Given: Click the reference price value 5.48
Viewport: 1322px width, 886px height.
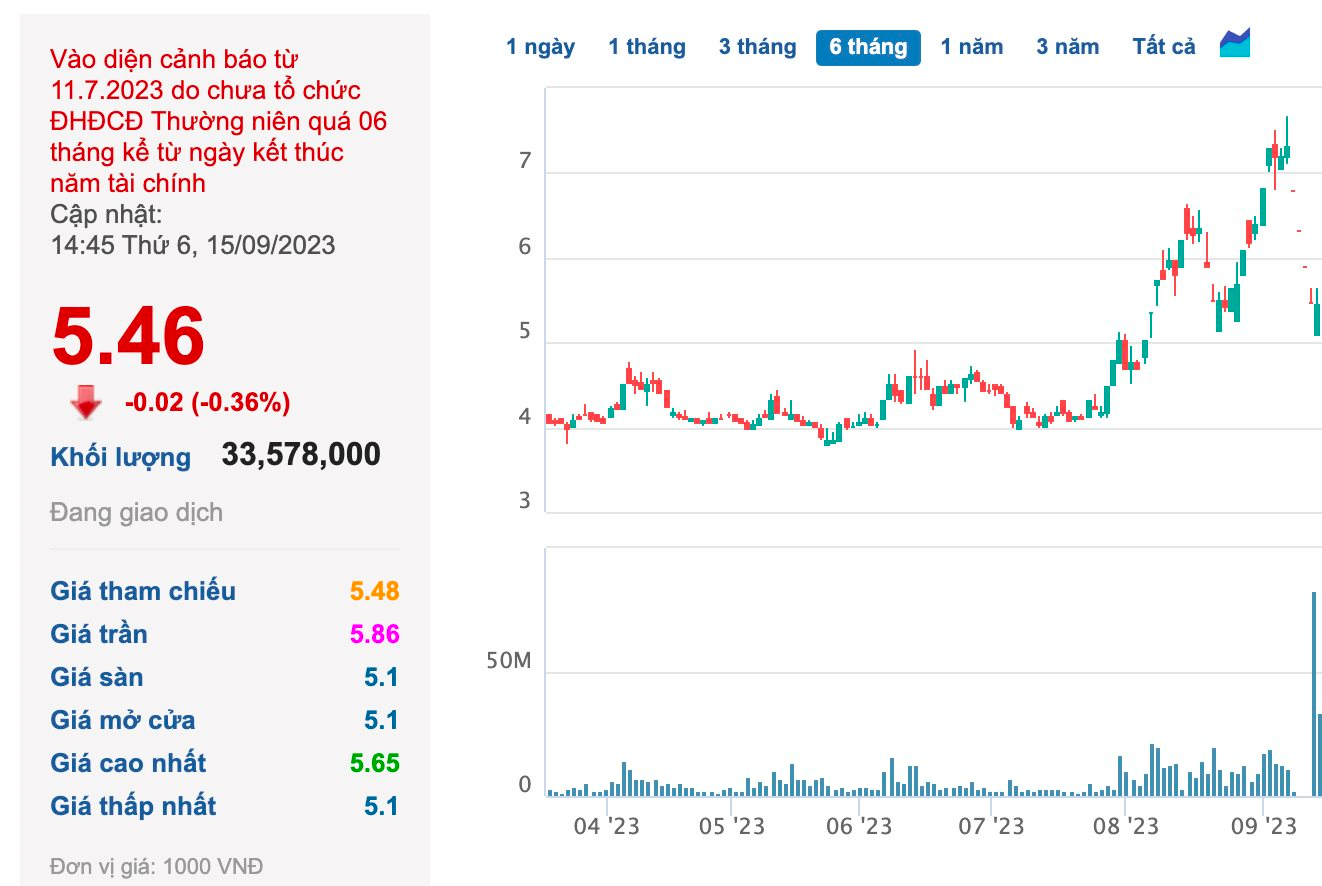Looking at the screenshot, I should pos(374,591).
